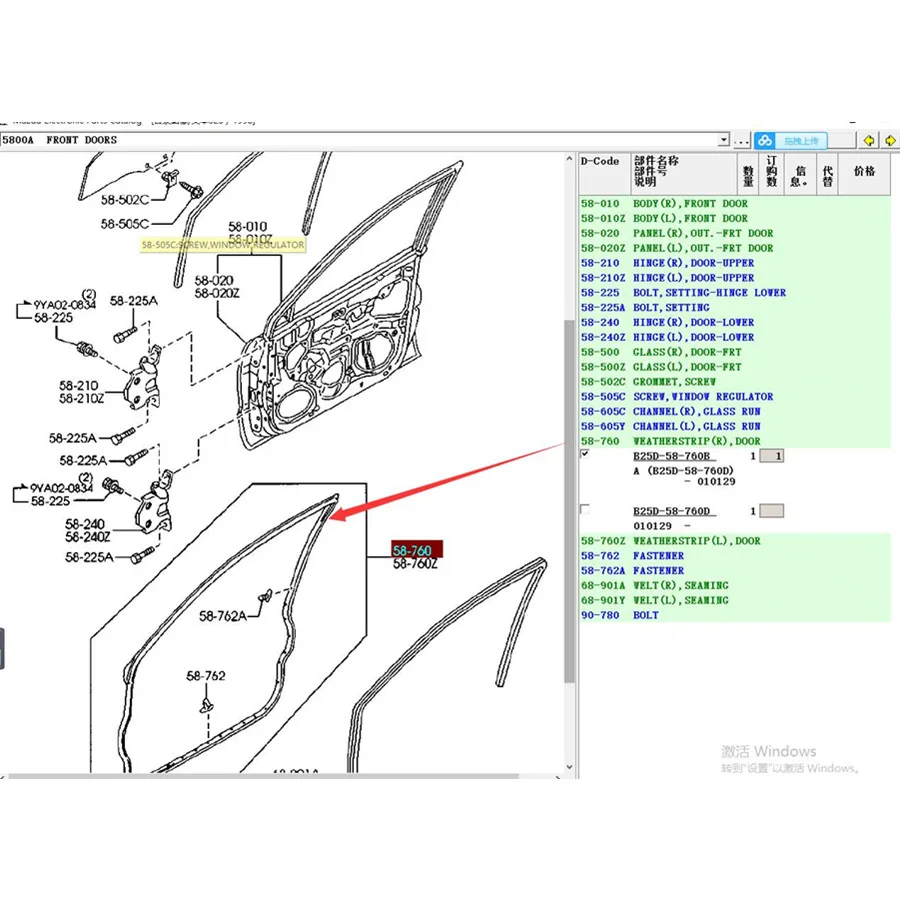Click the 58-020 label in diagram
The image size is (900, 900).
pos(214,280)
